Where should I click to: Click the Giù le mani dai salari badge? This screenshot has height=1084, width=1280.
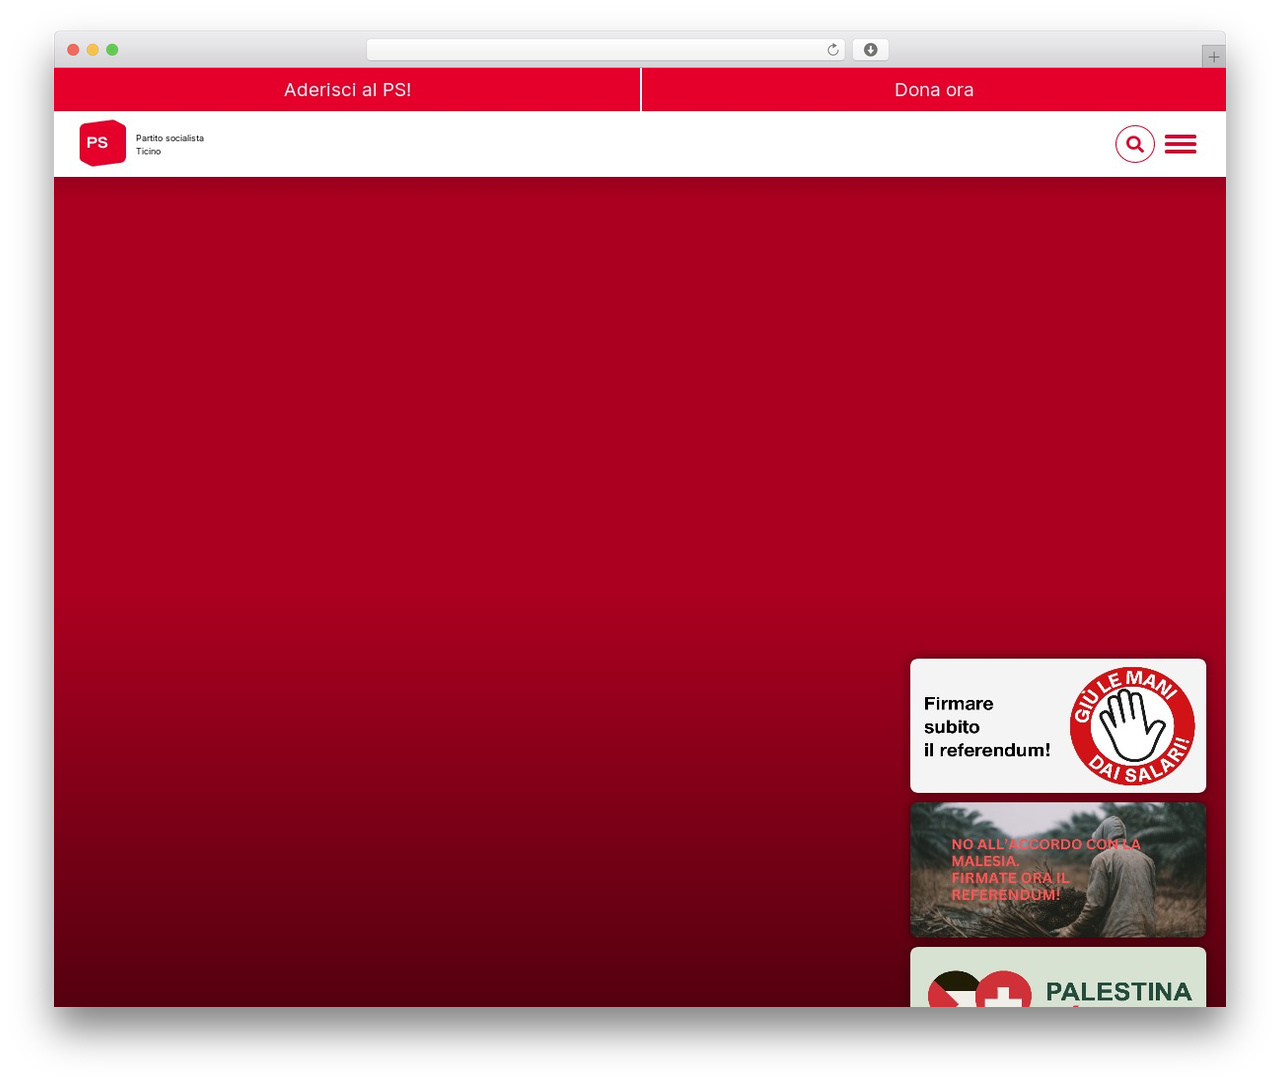[x=1132, y=726]
